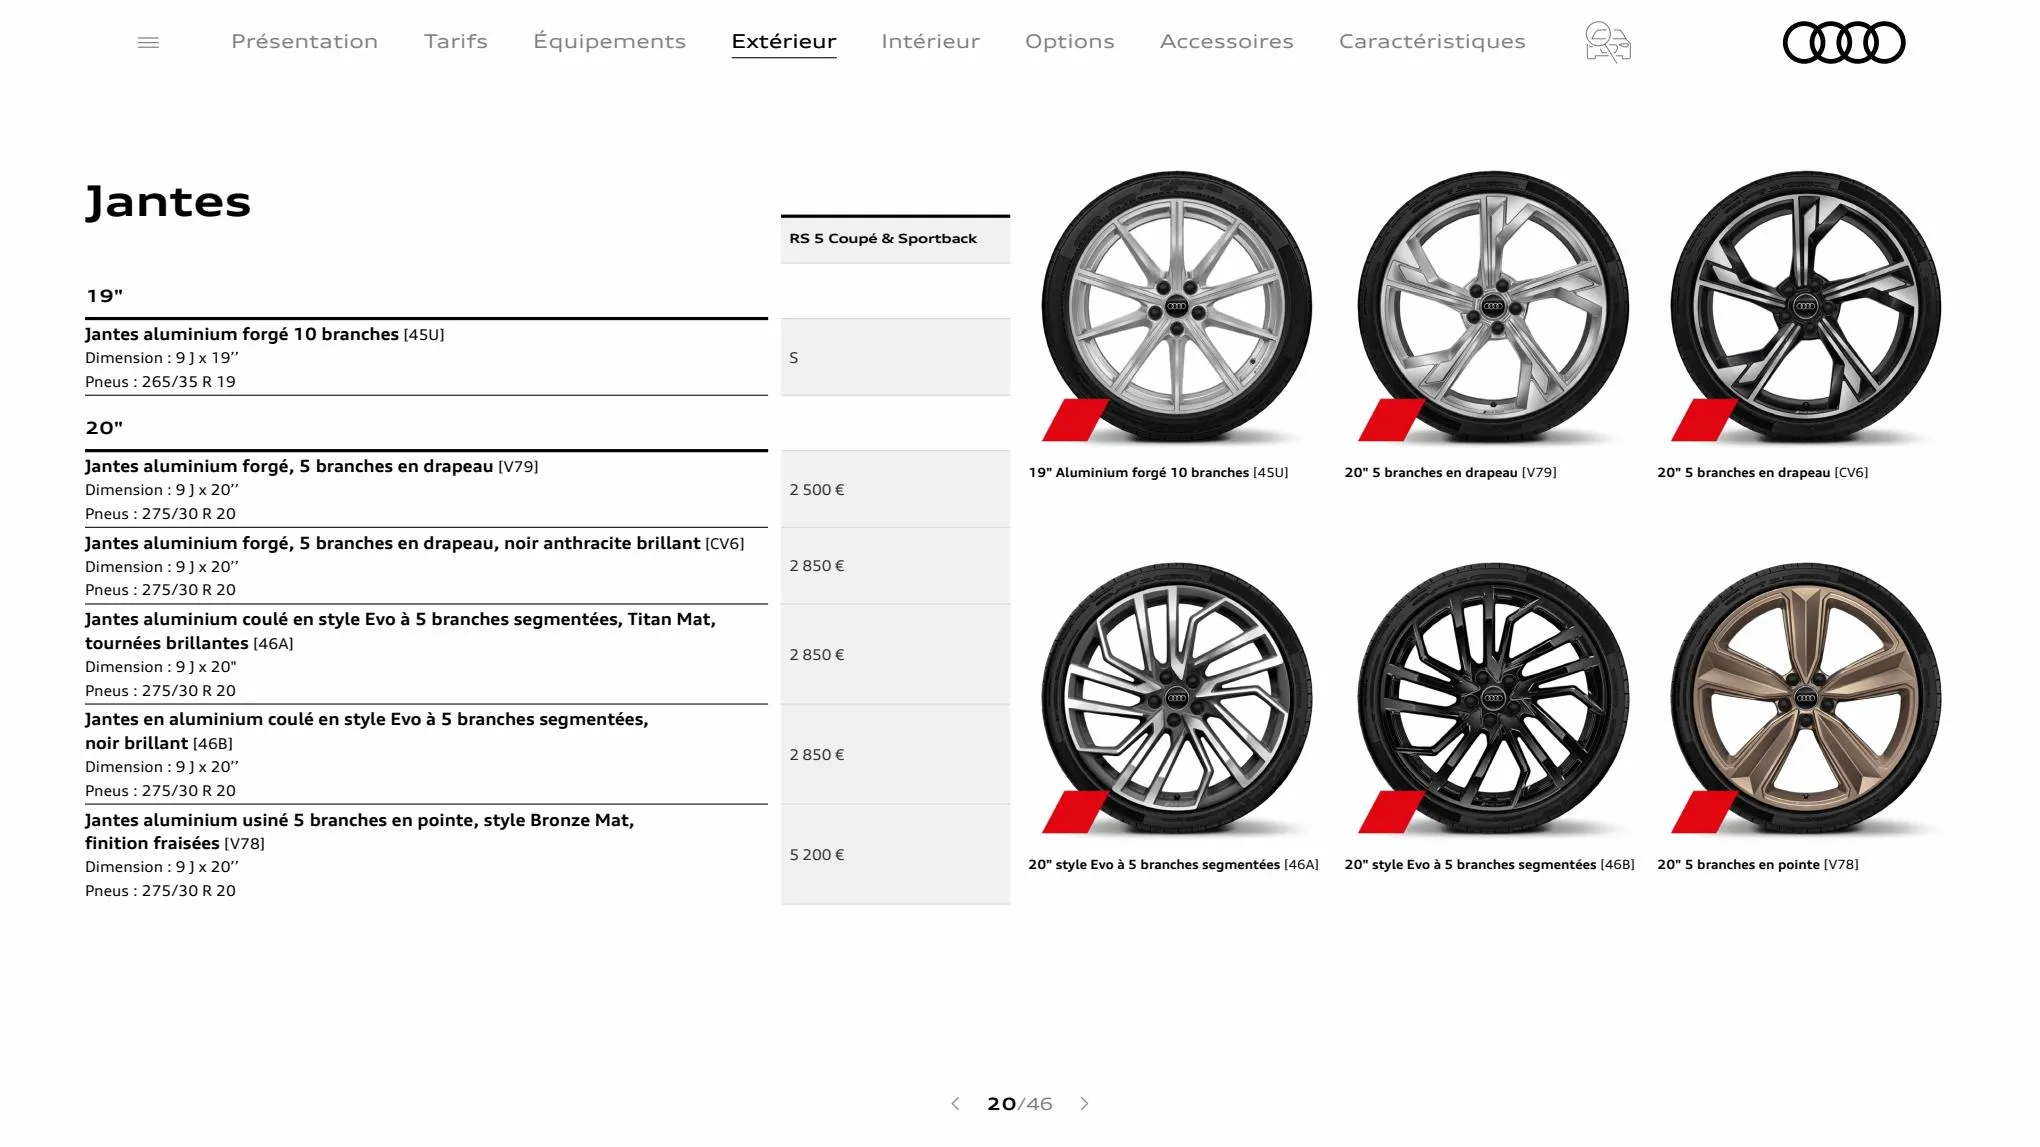Click the 2 850 € price for CV6
The image size is (2040, 1147).
coord(895,566)
